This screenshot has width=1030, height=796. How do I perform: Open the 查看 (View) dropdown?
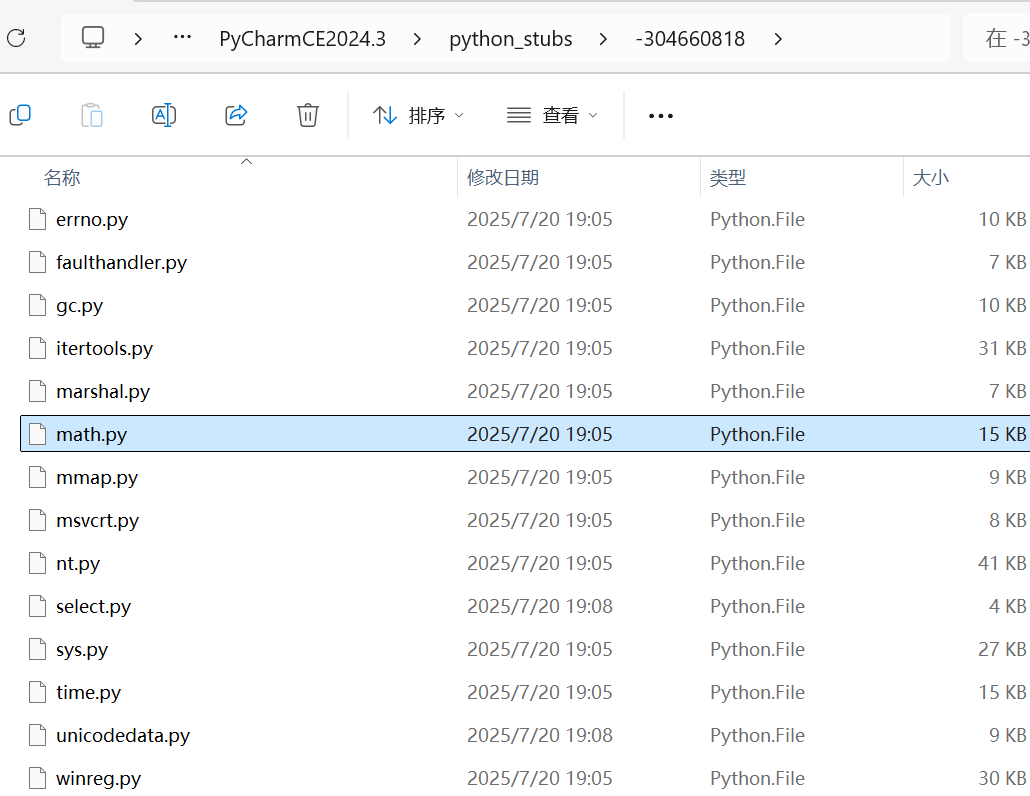pos(551,115)
